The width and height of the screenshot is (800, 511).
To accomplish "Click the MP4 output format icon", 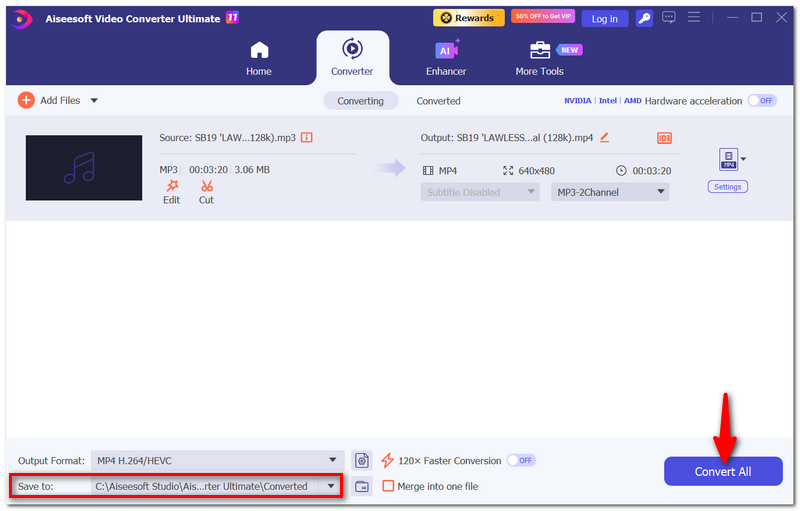I will tap(728, 159).
